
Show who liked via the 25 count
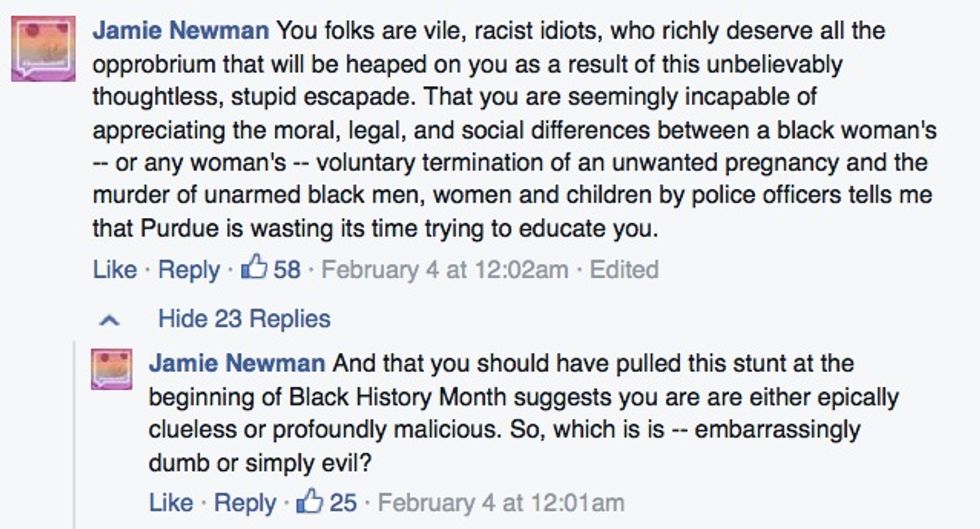343,501
